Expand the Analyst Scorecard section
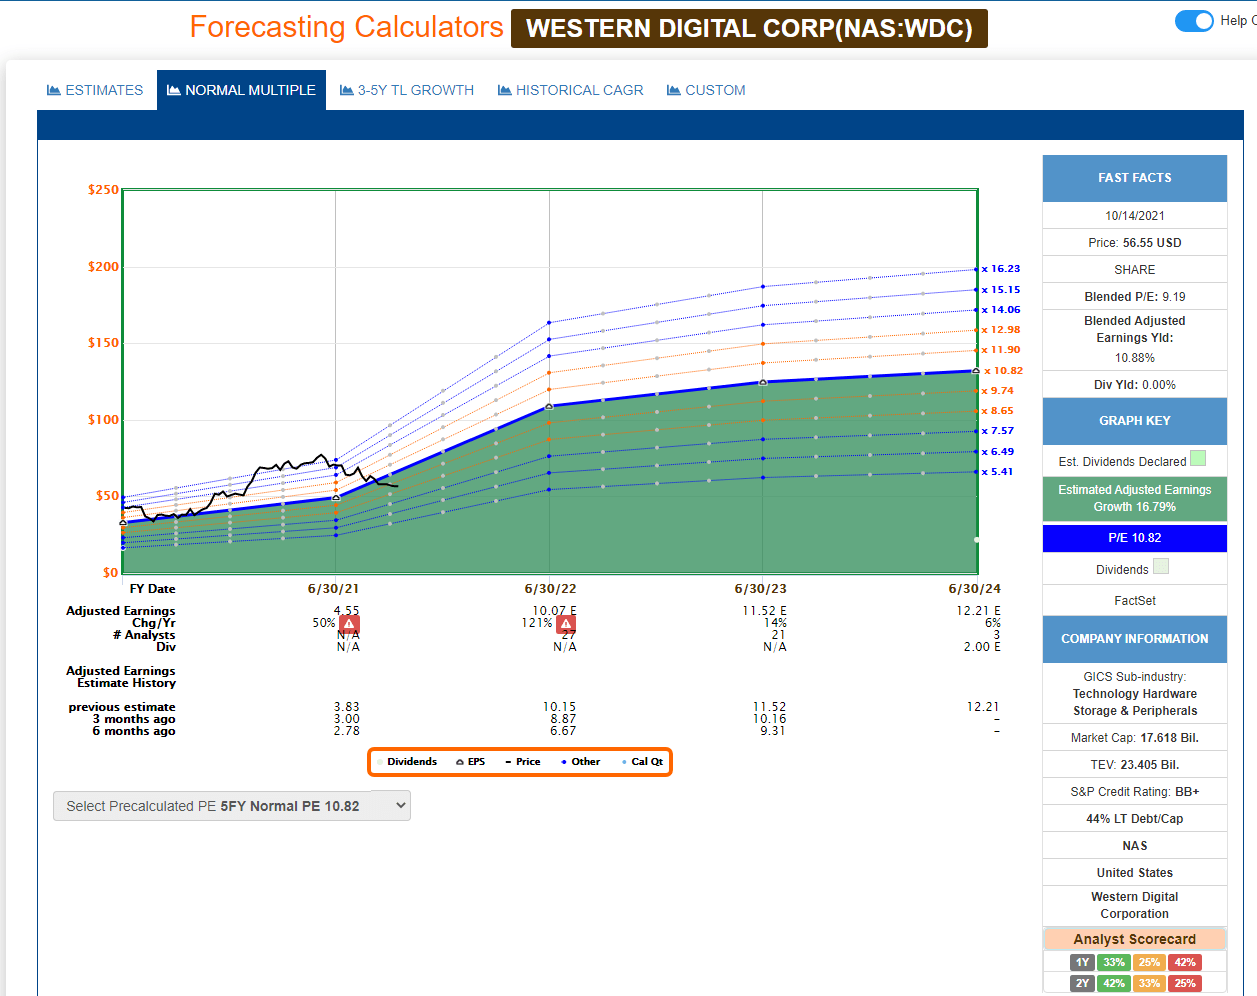The image size is (1257, 996). tap(1134, 938)
